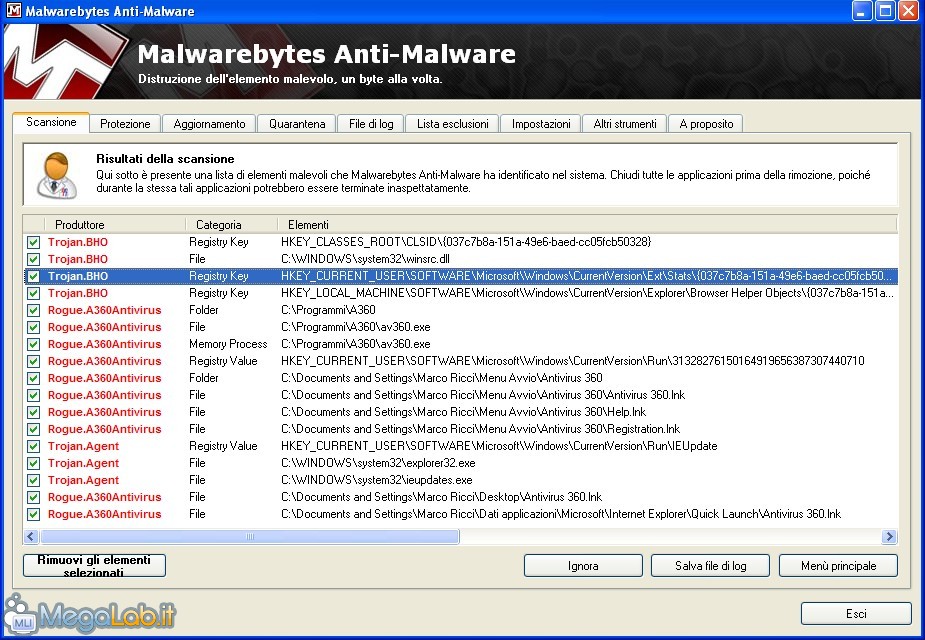
Task: Sort by the Produttore column header
Action: (x=115, y=225)
